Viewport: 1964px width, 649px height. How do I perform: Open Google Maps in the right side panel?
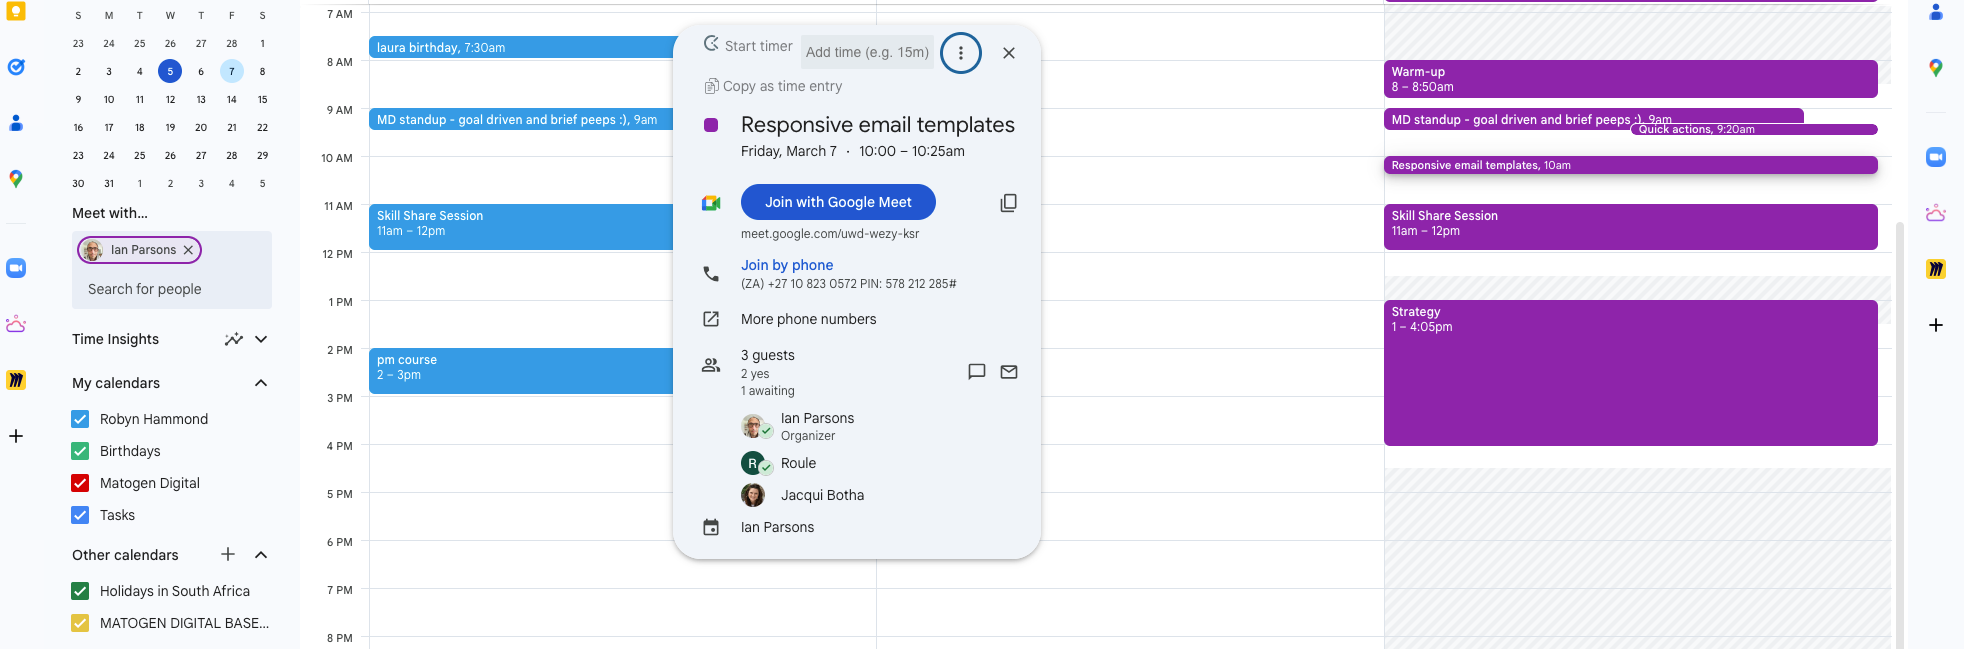tap(1935, 68)
